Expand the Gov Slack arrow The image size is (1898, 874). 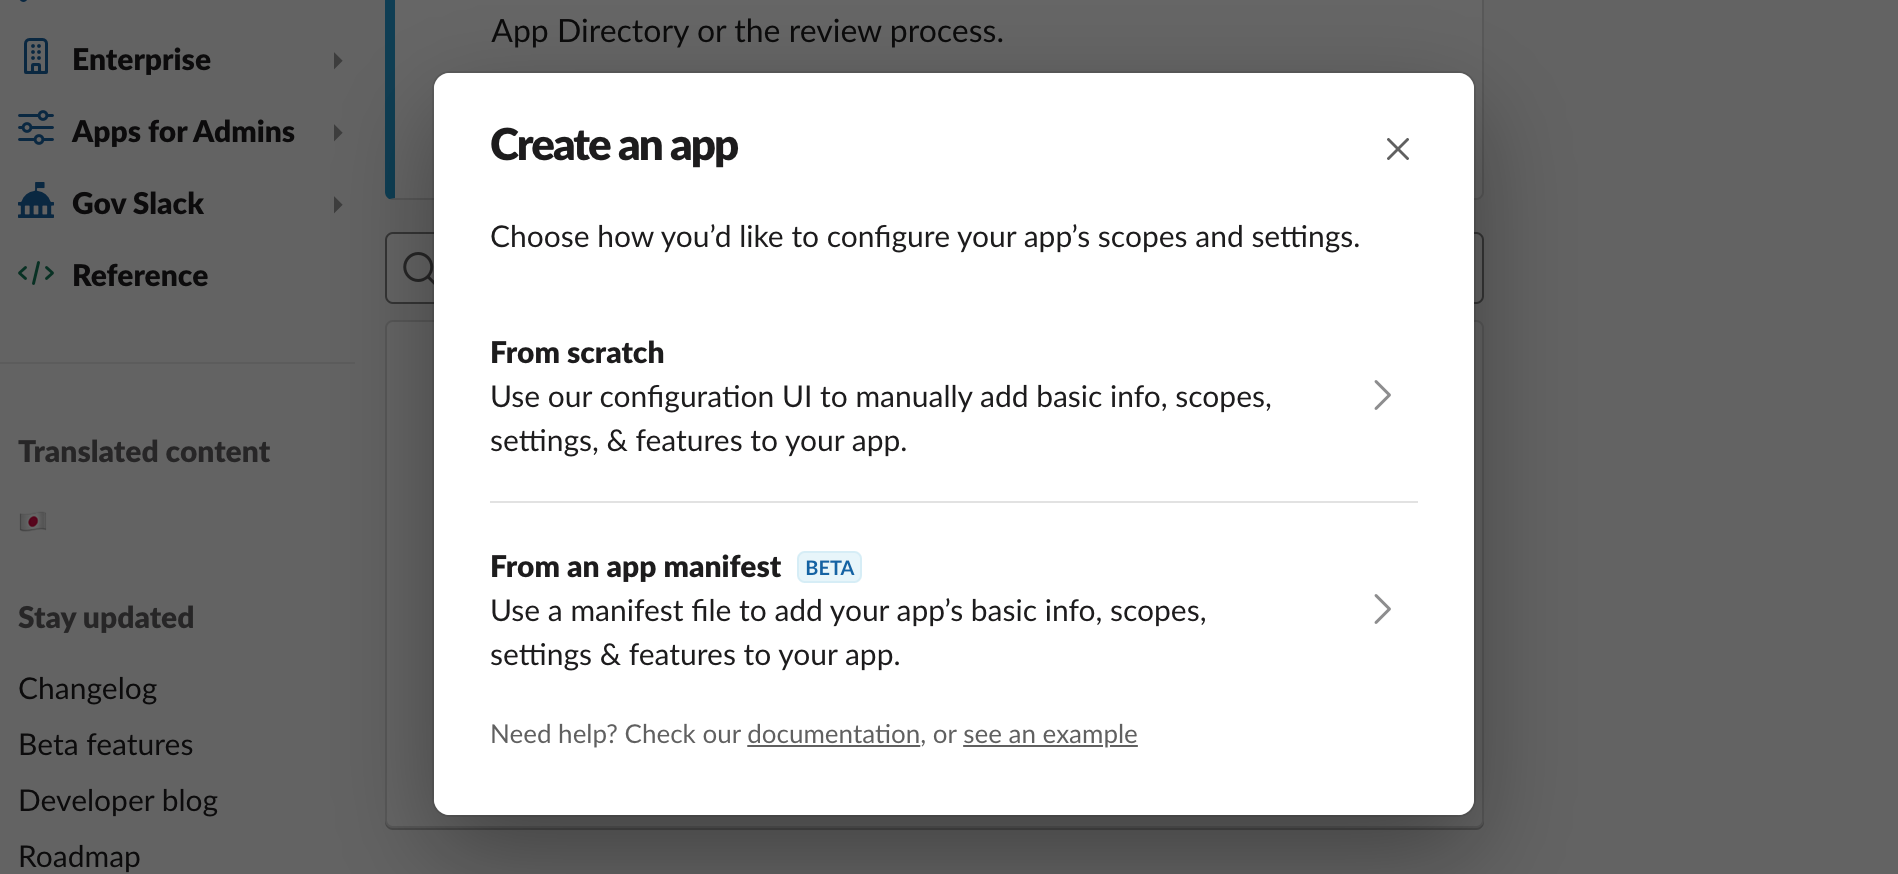point(338,205)
